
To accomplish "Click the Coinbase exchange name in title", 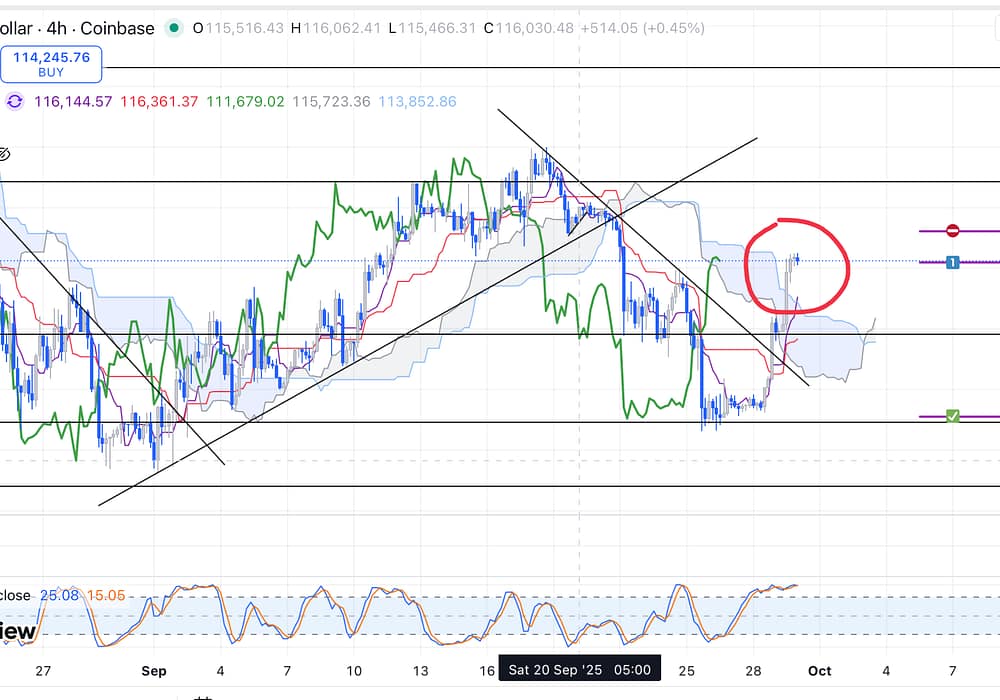I will click(118, 28).
